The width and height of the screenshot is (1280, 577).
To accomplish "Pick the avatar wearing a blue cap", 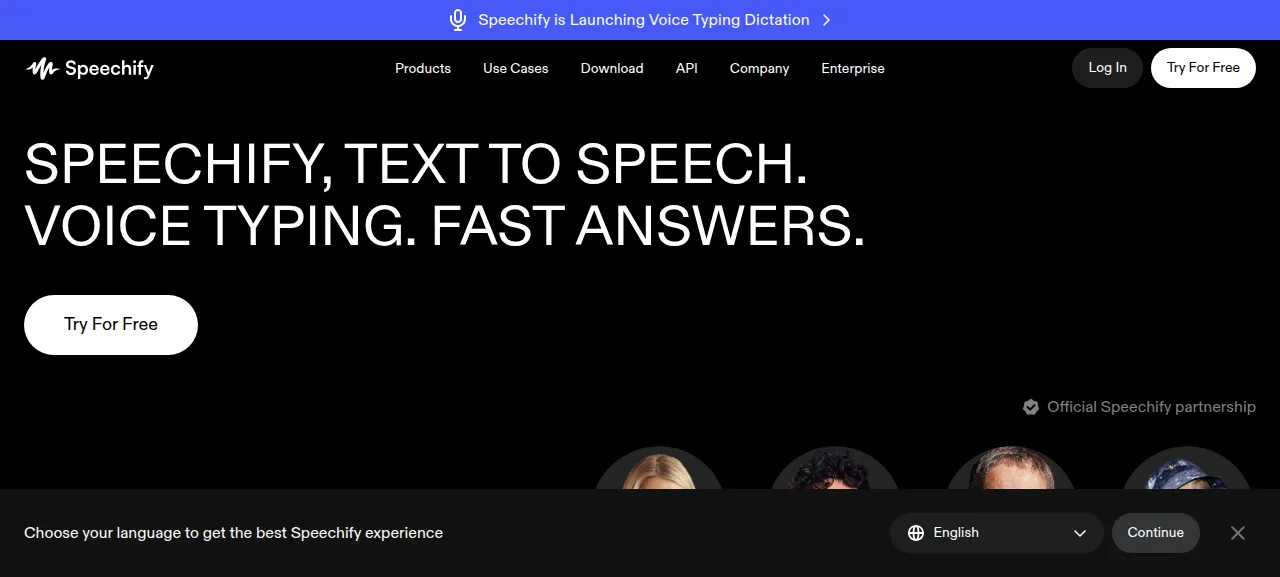I will coord(1186,468).
